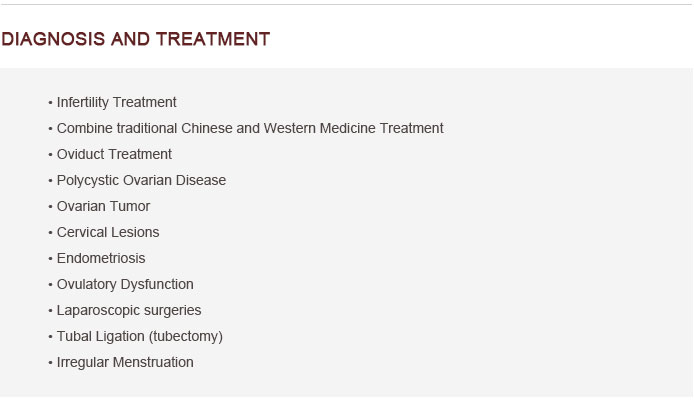
Task: Click the bullet before Infertility Treatment
Action: pos(50,103)
